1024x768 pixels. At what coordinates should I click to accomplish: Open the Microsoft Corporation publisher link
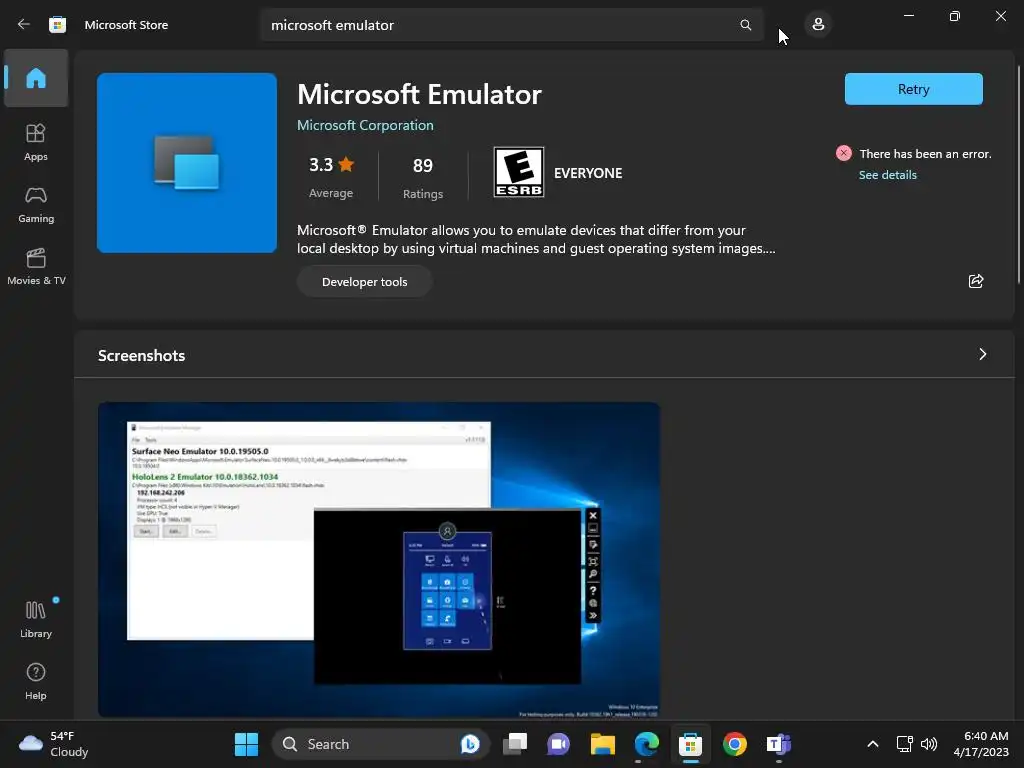click(x=365, y=125)
